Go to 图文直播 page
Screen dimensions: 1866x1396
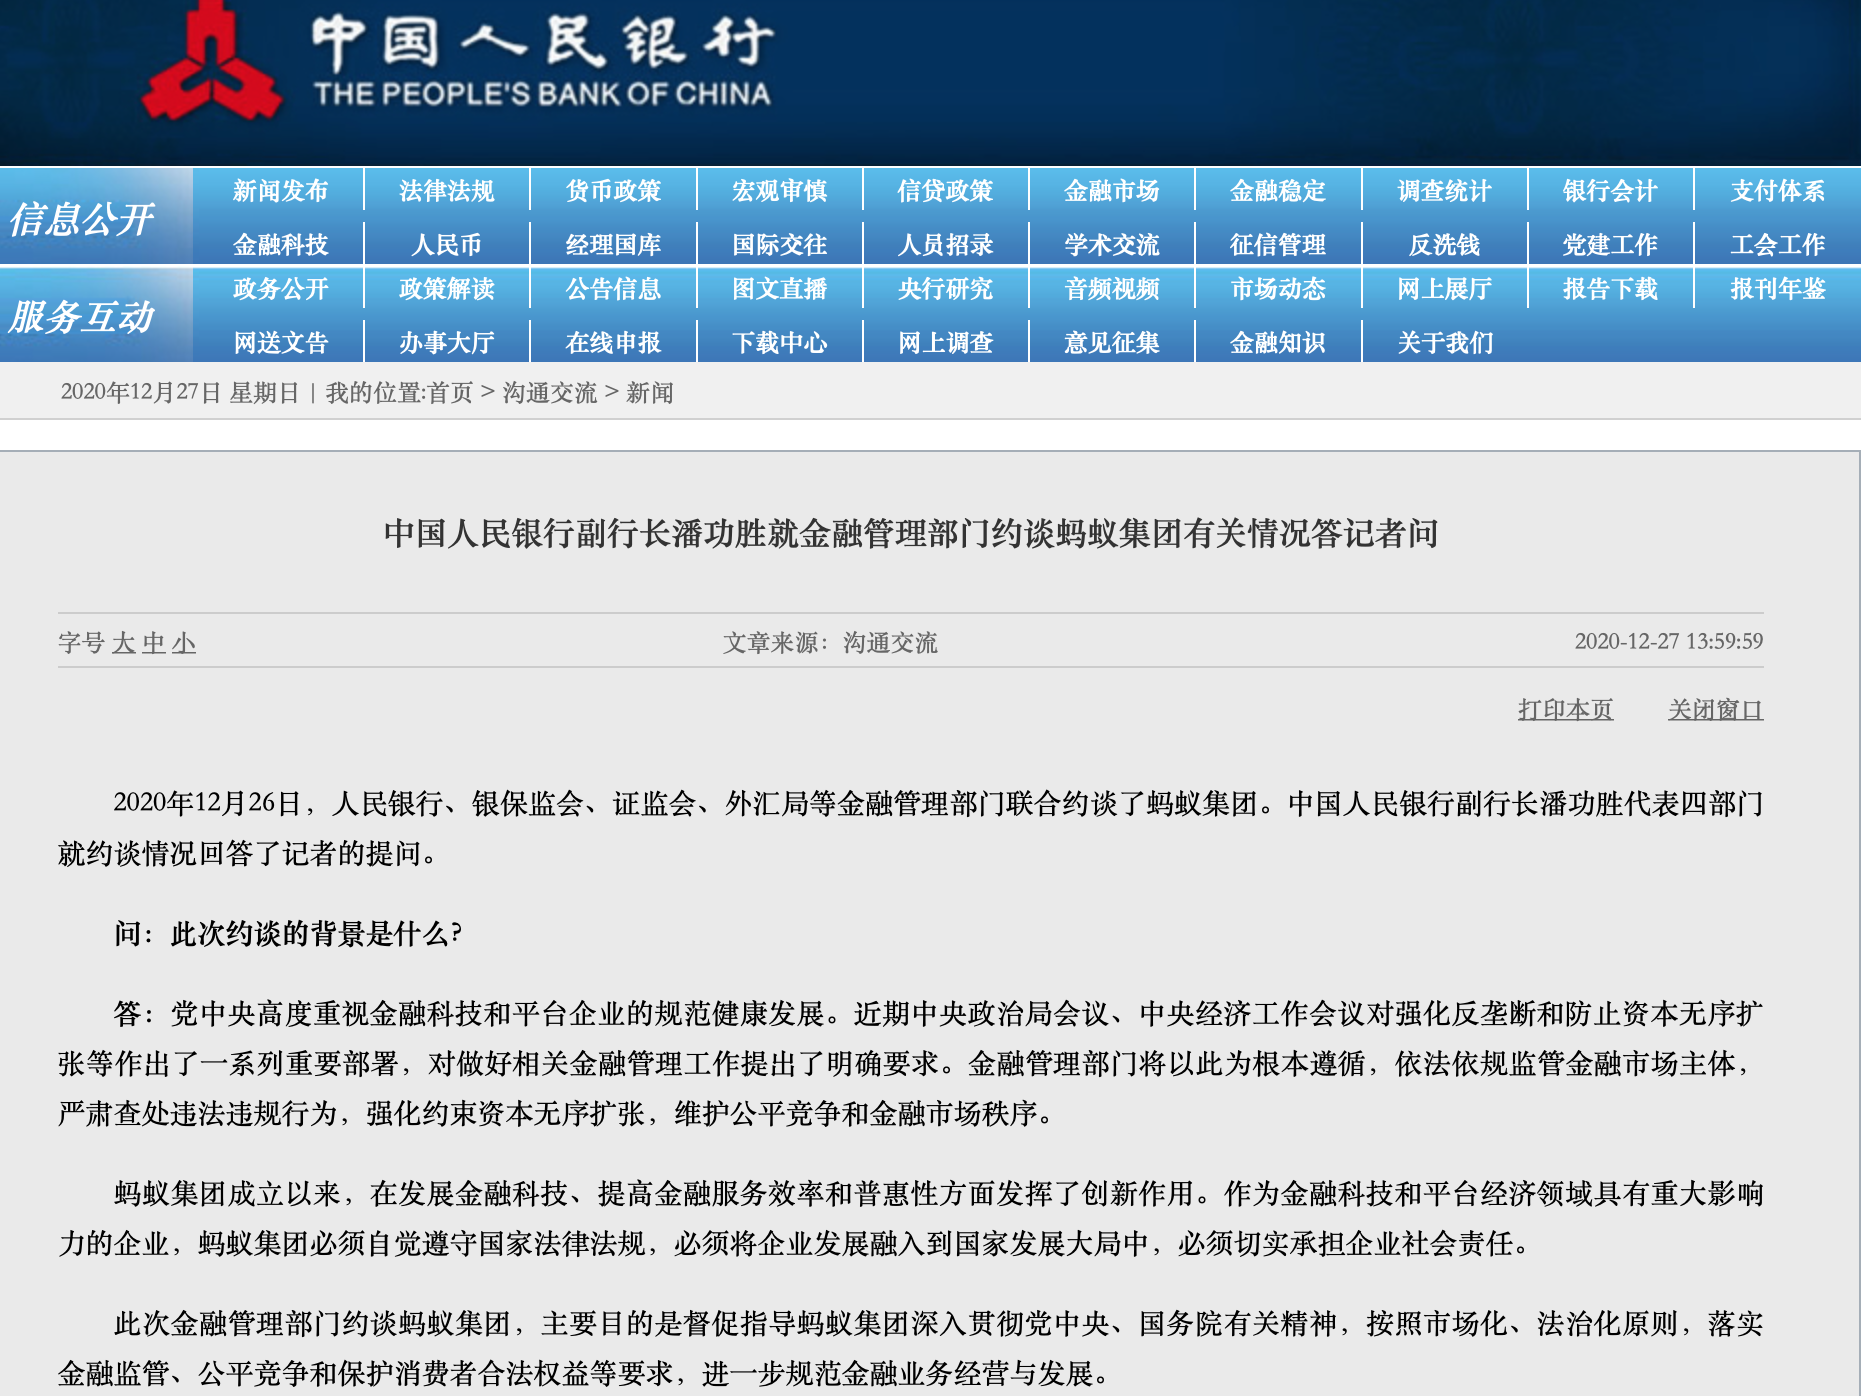point(779,289)
